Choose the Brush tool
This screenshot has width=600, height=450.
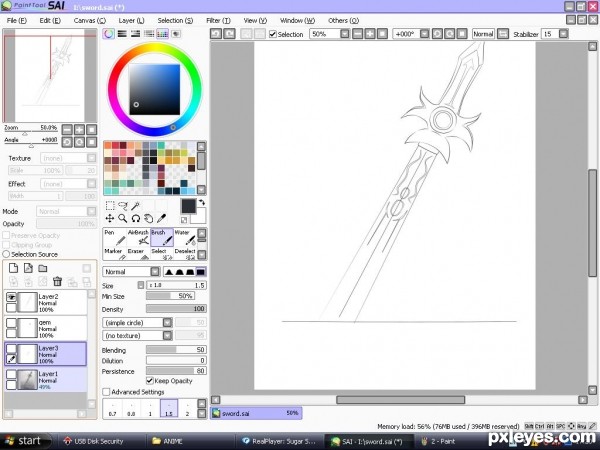162,238
